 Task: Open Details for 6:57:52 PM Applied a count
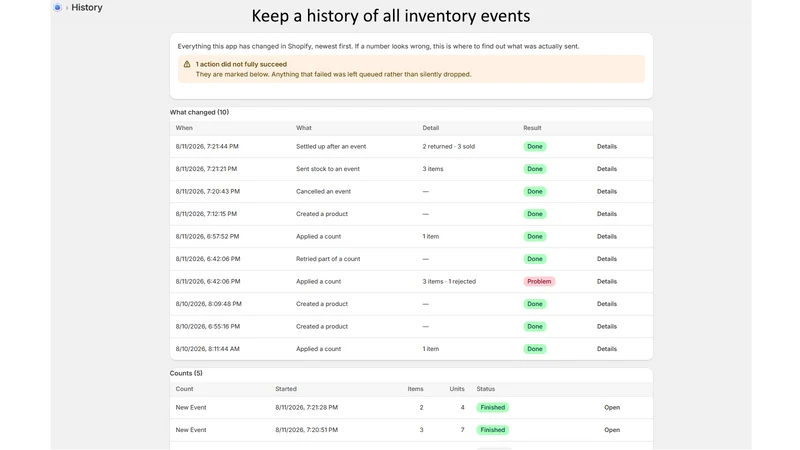pos(607,236)
